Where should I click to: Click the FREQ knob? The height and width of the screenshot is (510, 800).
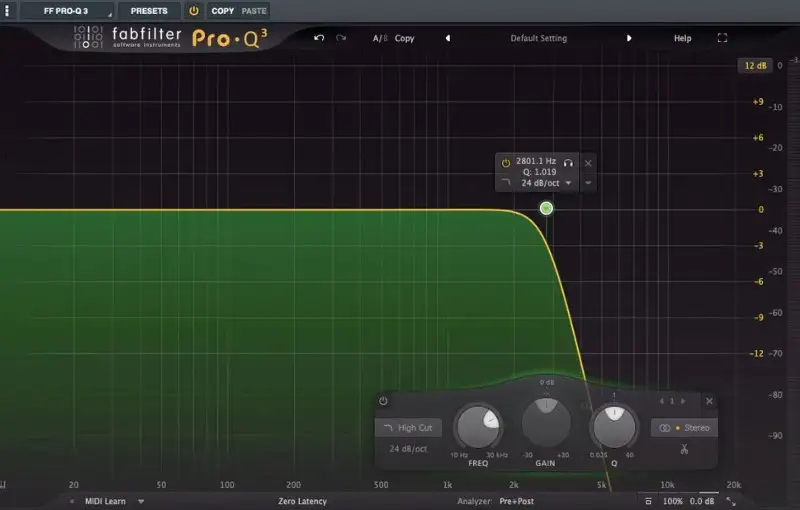pyautogui.click(x=479, y=428)
